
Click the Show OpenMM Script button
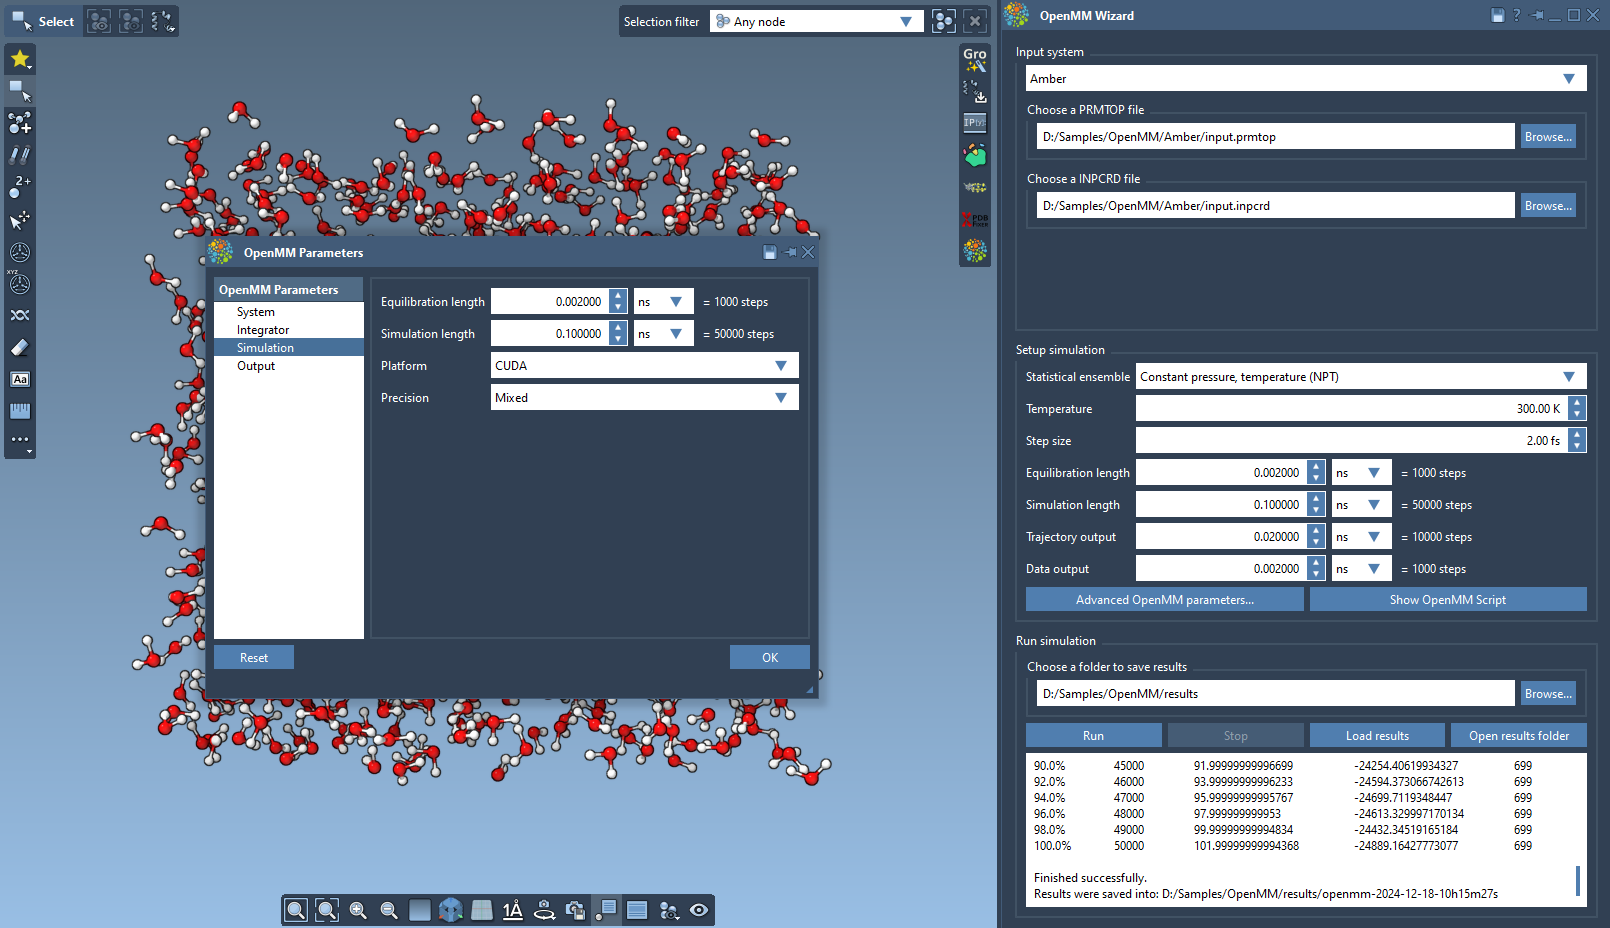pyautogui.click(x=1447, y=600)
